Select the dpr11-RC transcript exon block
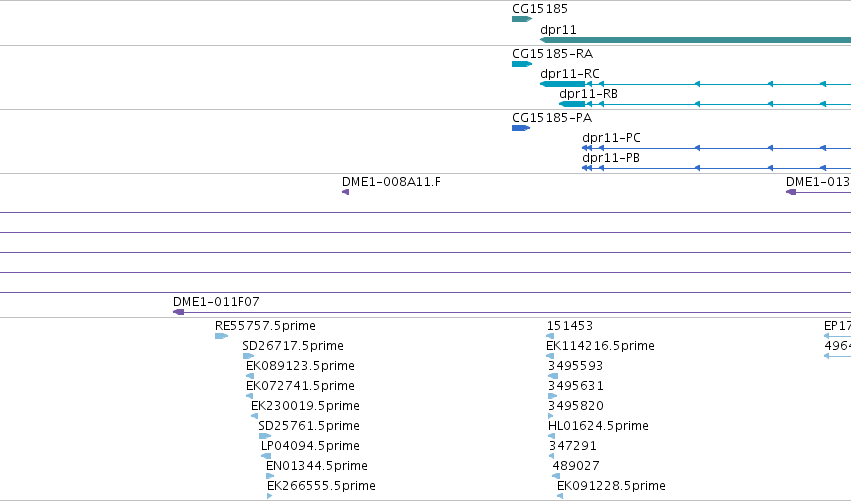Viewport: 851px width, 501px height. [563, 84]
